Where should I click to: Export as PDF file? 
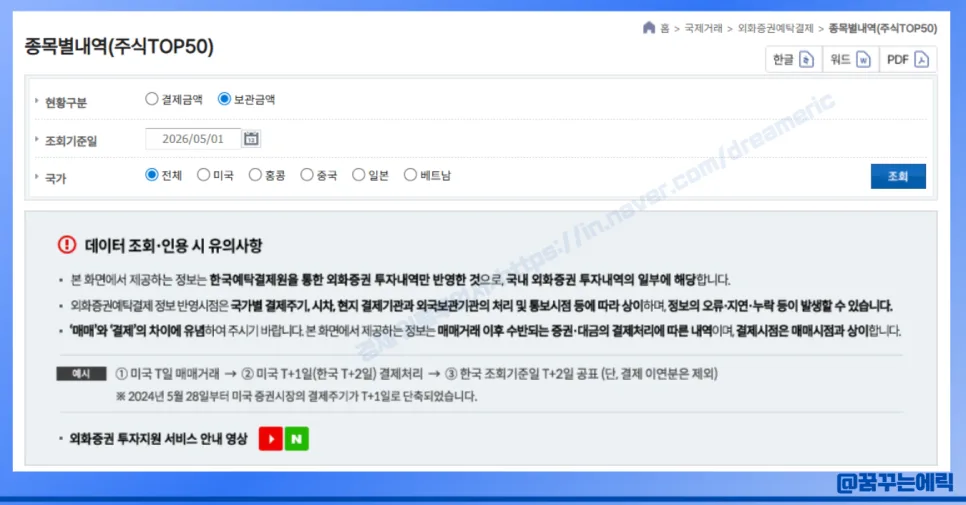(x=908, y=59)
